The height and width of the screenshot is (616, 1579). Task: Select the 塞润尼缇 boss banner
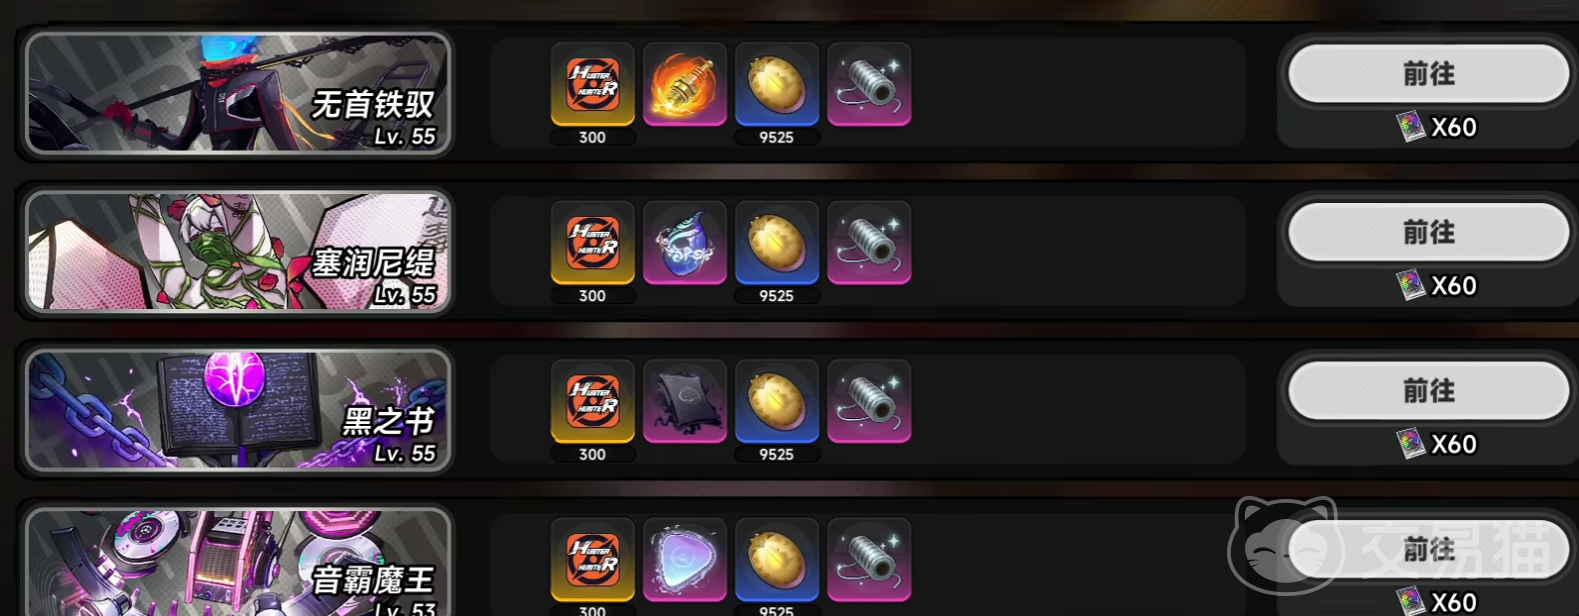click(238, 251)
